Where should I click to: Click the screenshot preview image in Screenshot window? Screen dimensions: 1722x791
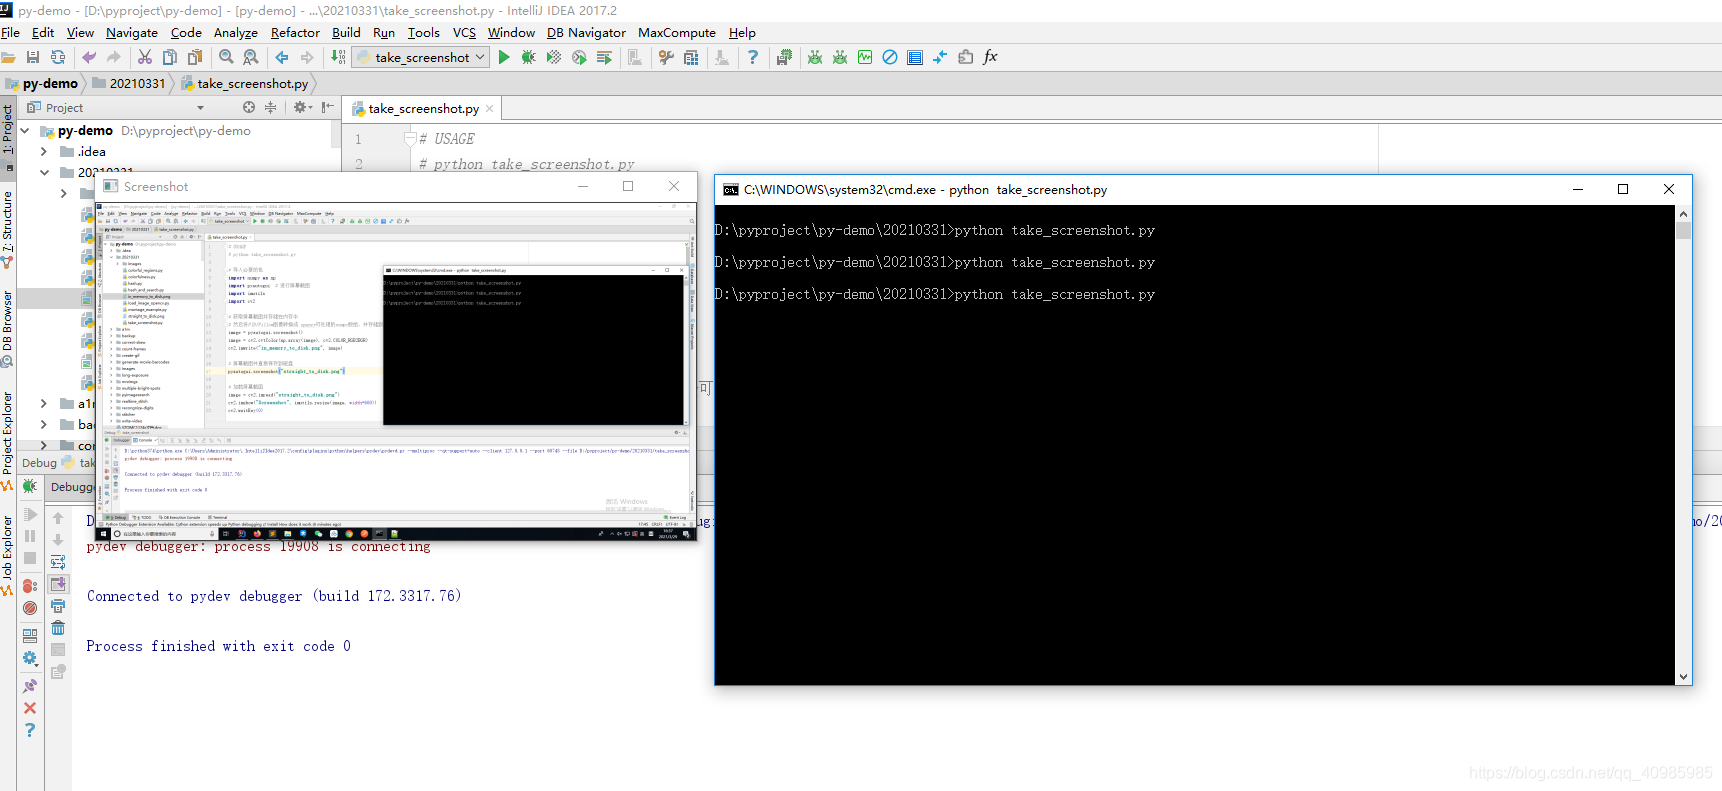395,371
